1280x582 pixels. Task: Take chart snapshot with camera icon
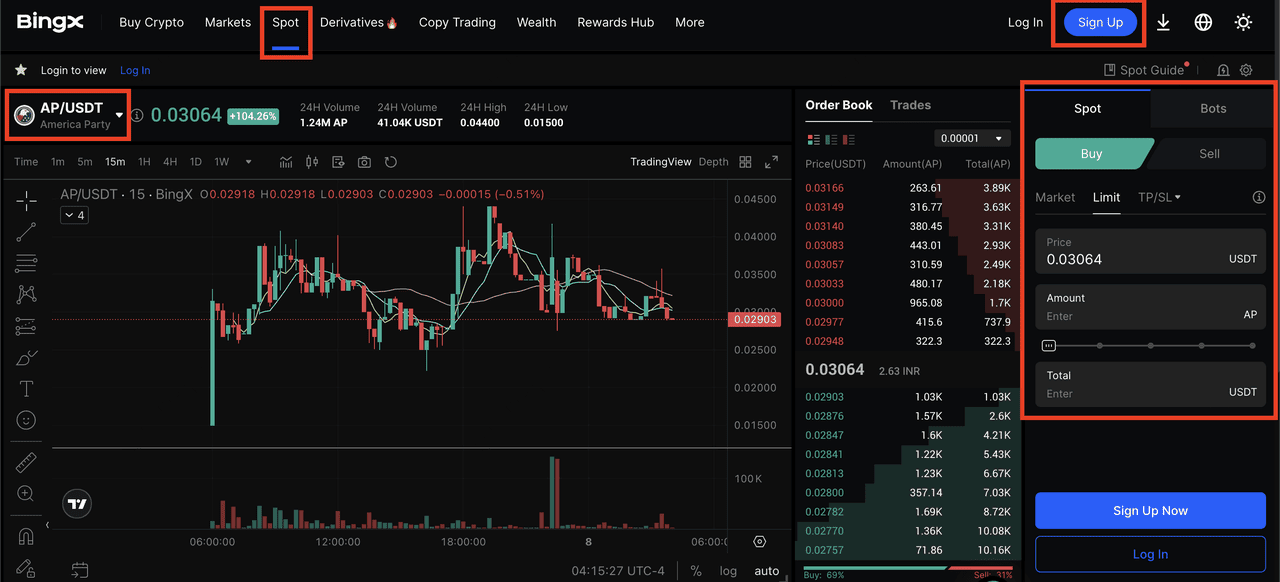coord(364,162)
